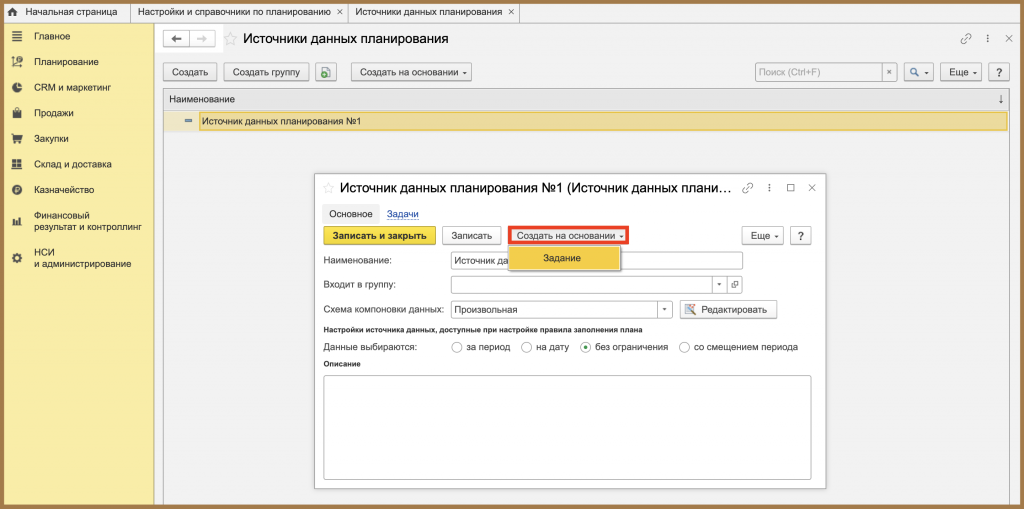Screen dimensions: 1024x509
Task: Open Склад и доставка section
Action: [72, 164]
